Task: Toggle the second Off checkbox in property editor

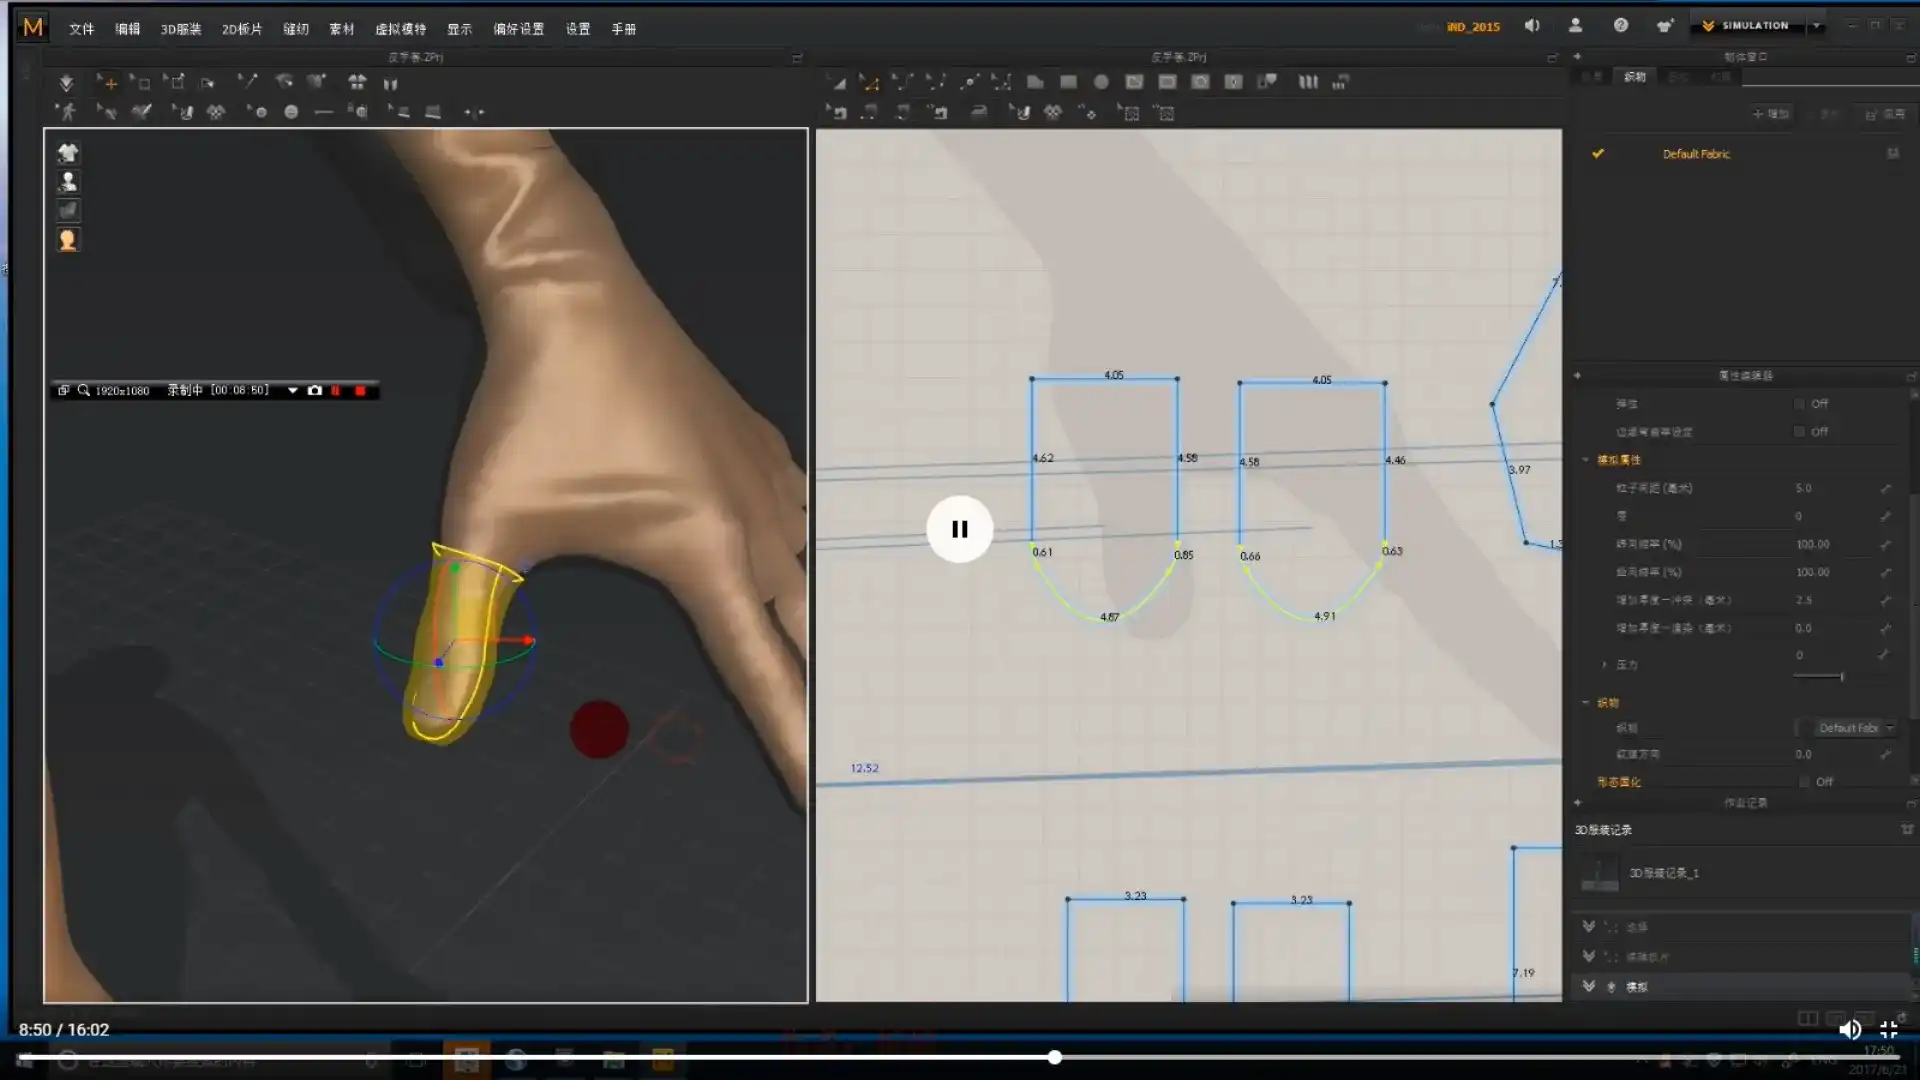Action: [1799, 432]
